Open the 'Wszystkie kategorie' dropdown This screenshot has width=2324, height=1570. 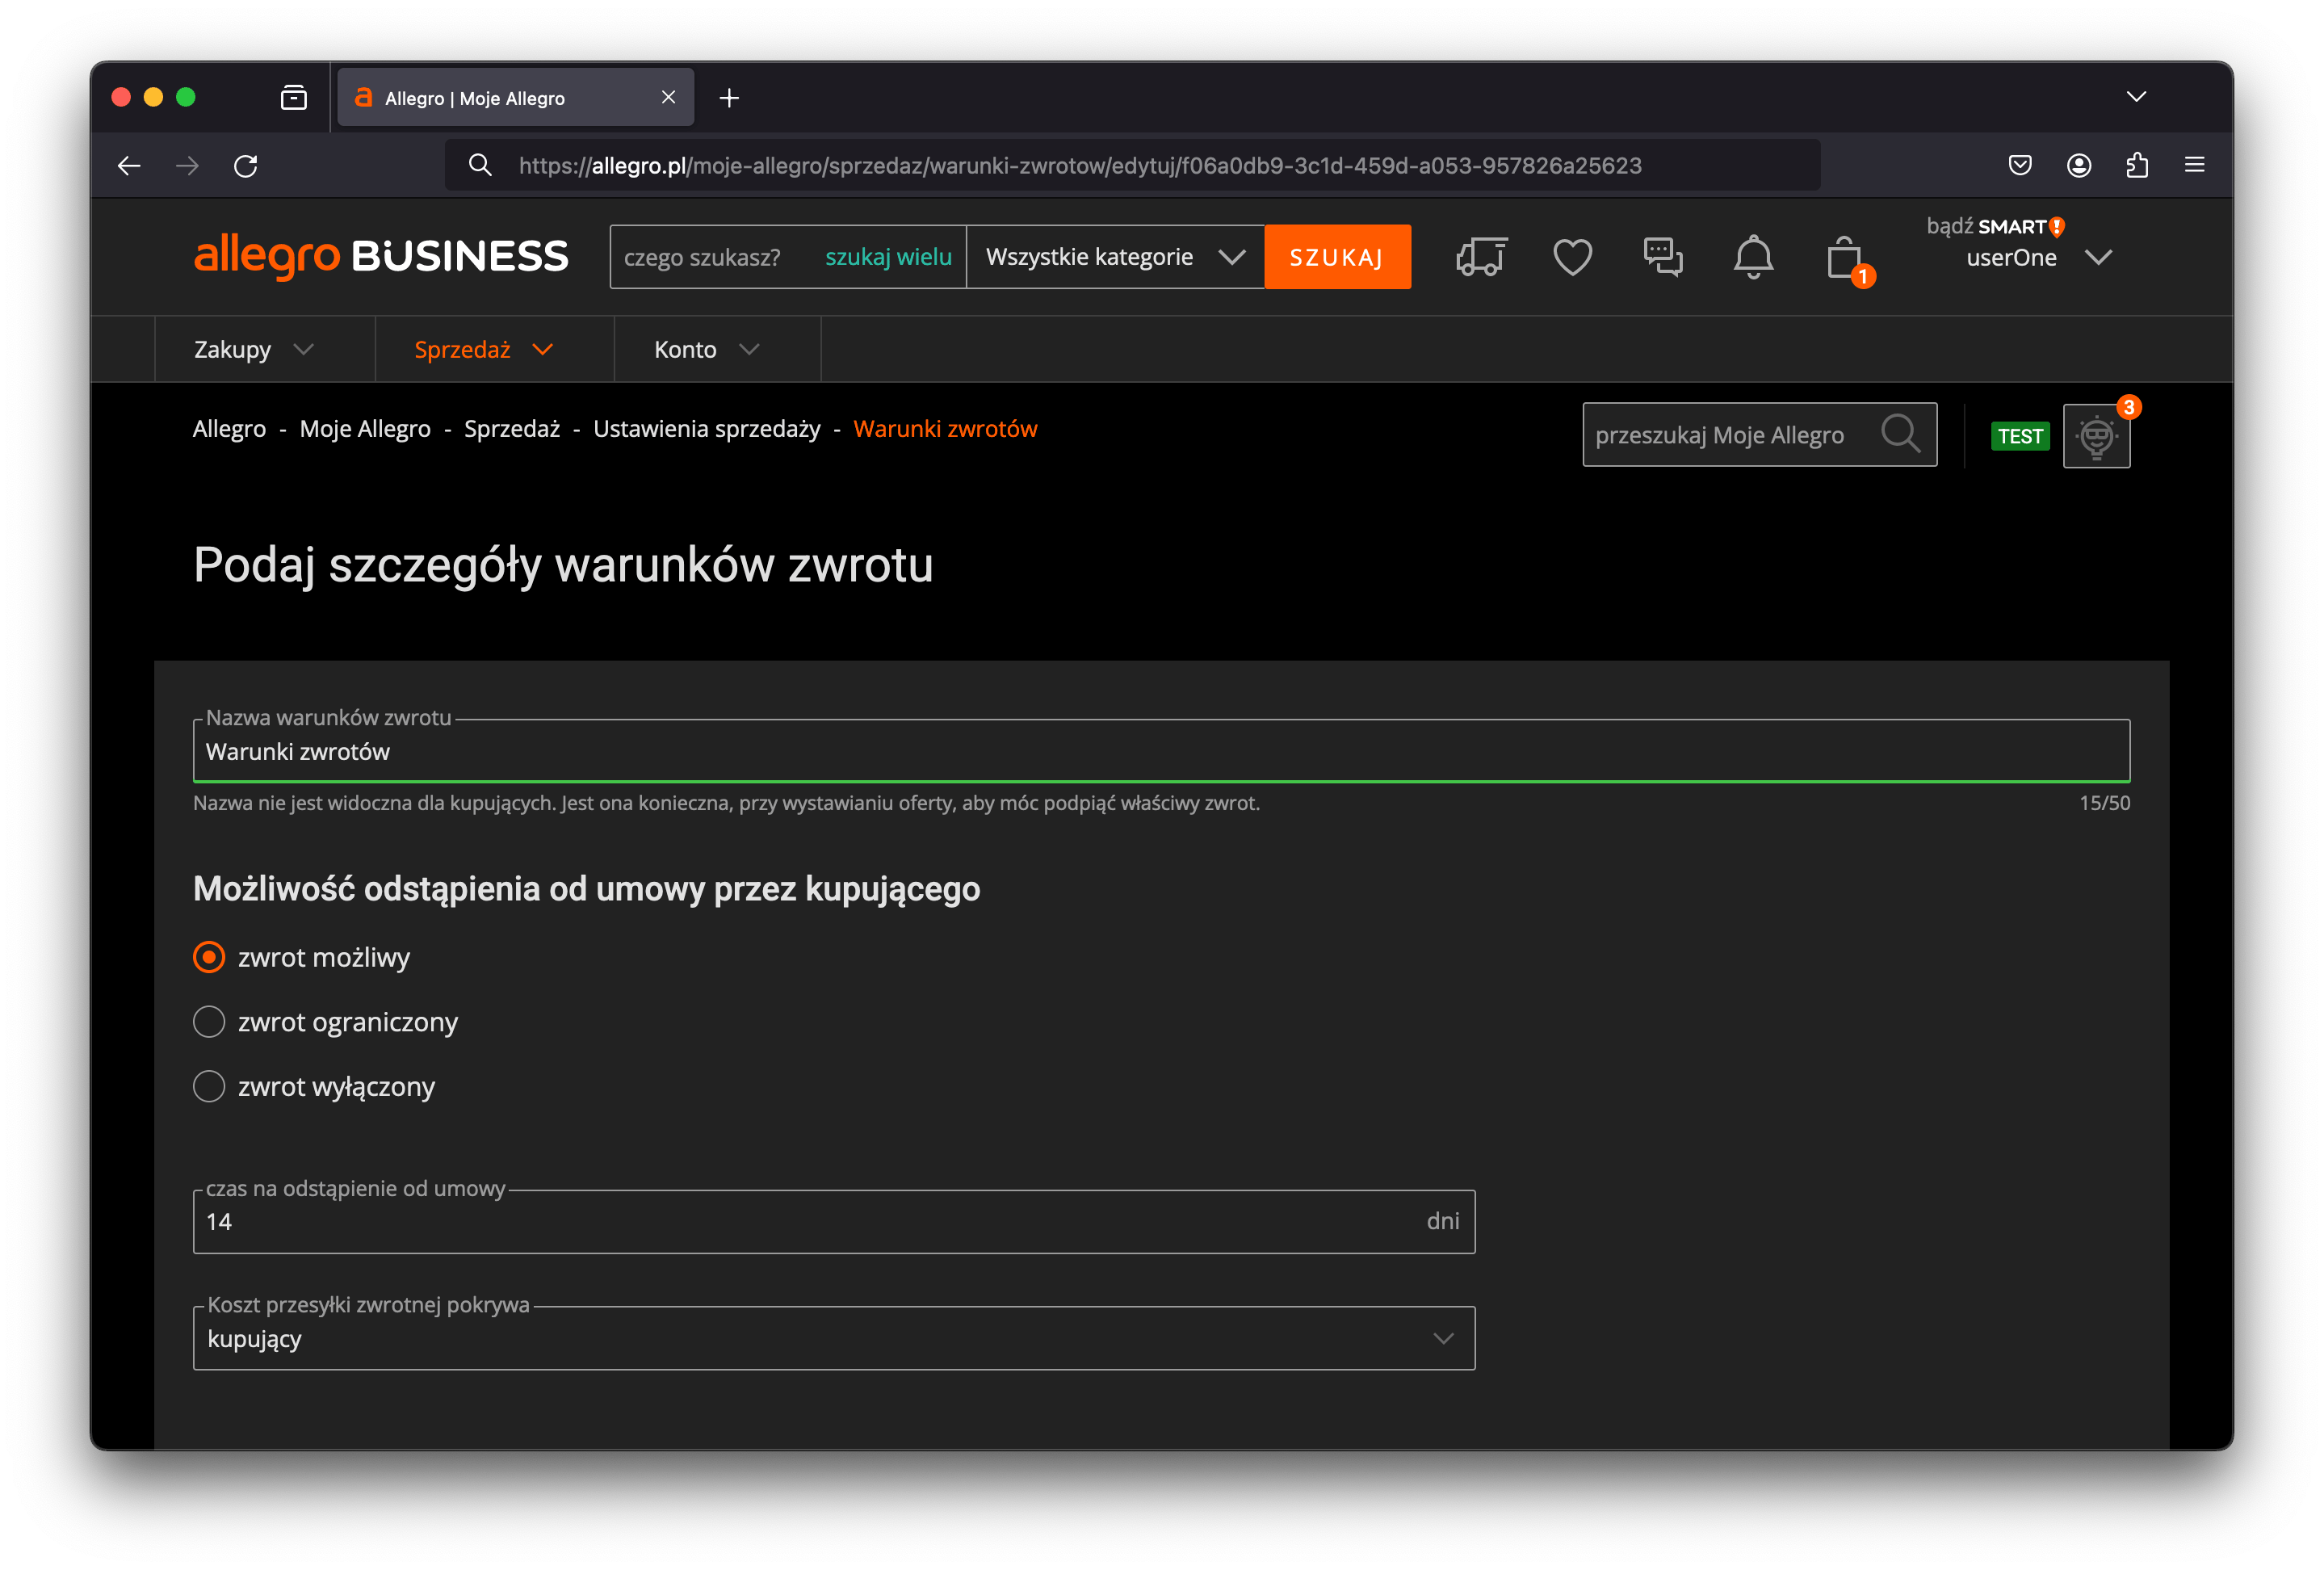pyautogui.click(x=1115, y=257)
